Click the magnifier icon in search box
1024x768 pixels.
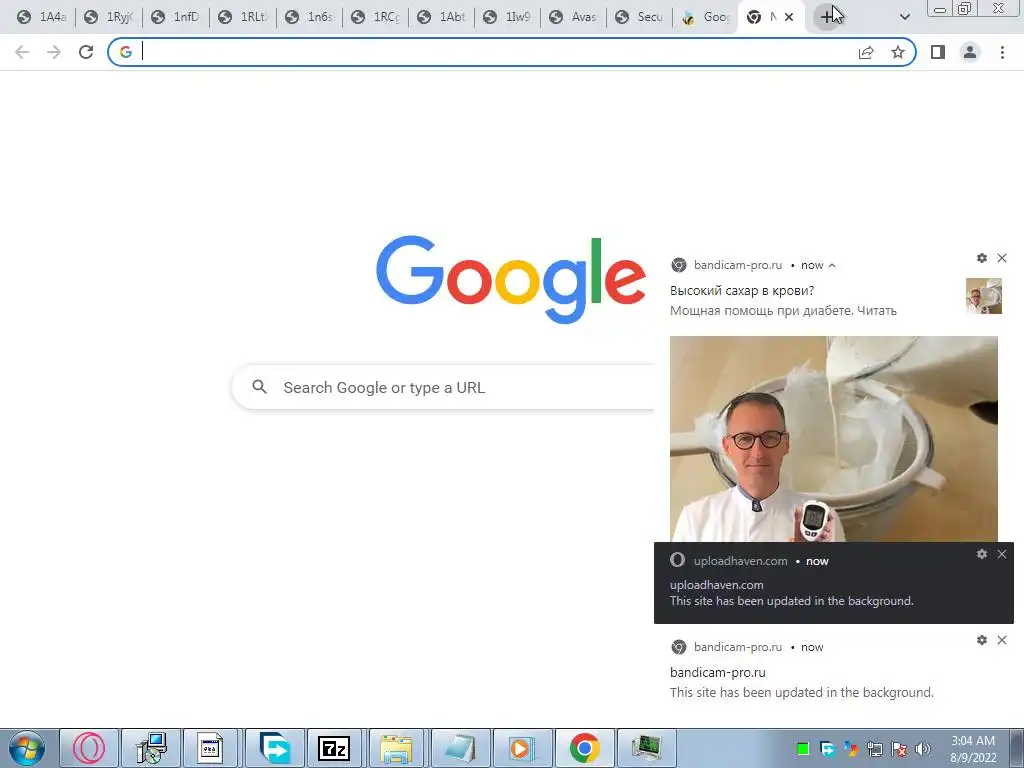coord(259,387)
